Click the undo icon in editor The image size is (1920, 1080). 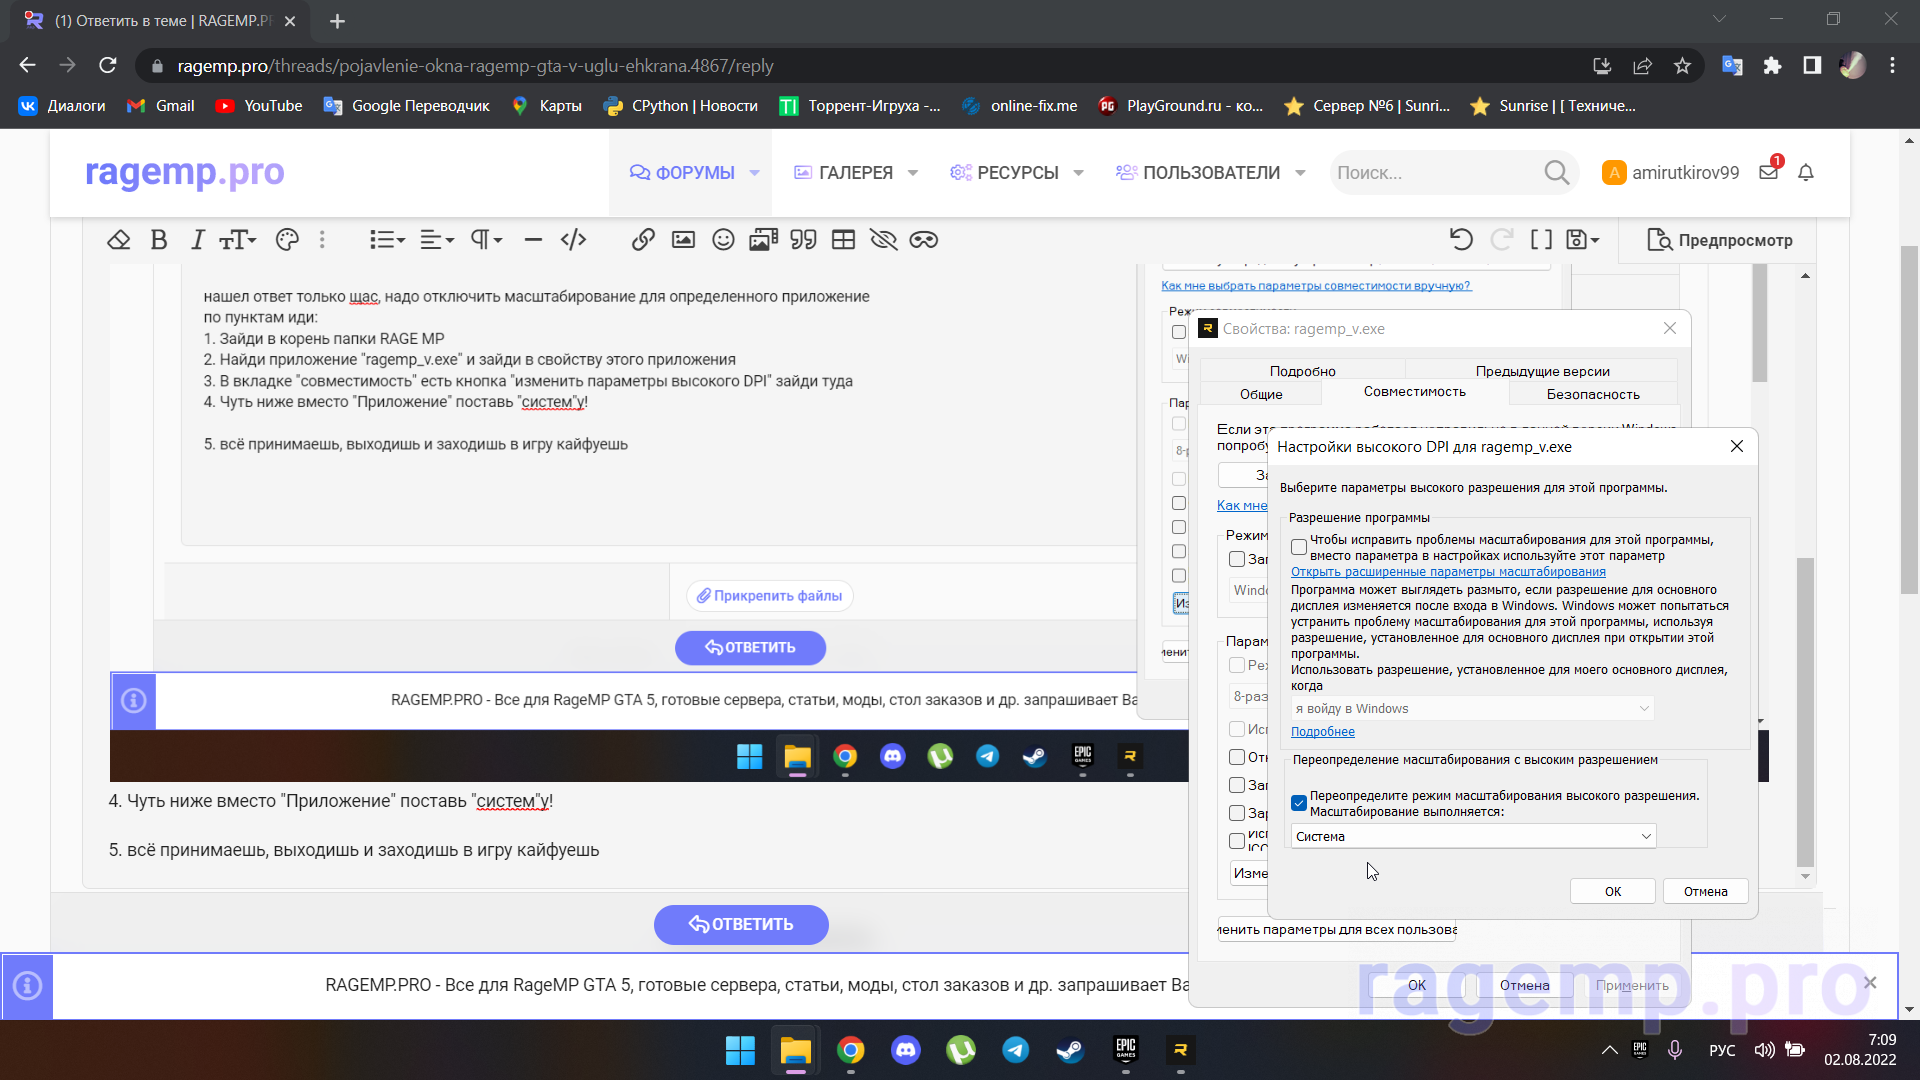pos(1461,240)
